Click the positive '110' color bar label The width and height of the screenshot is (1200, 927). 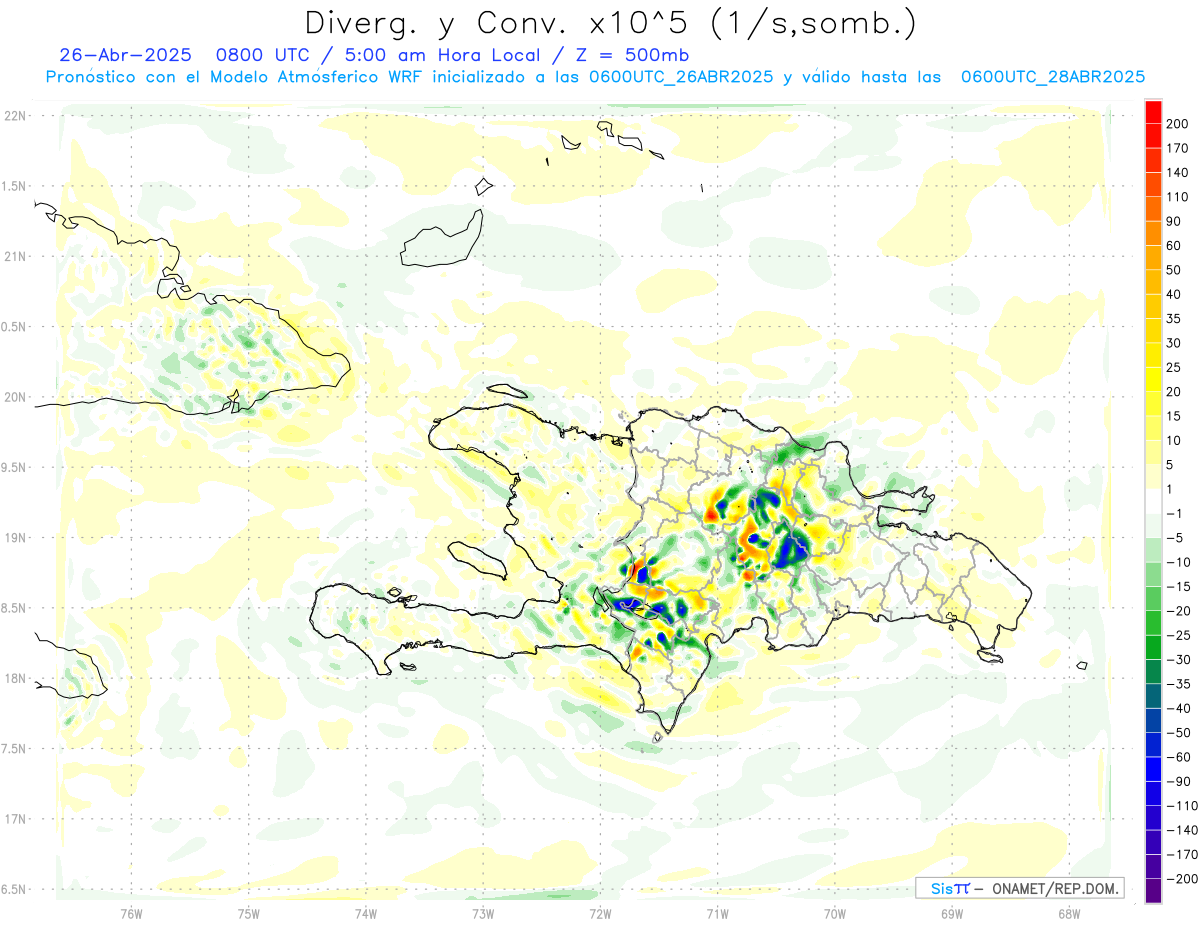(x=1178, y=197)
